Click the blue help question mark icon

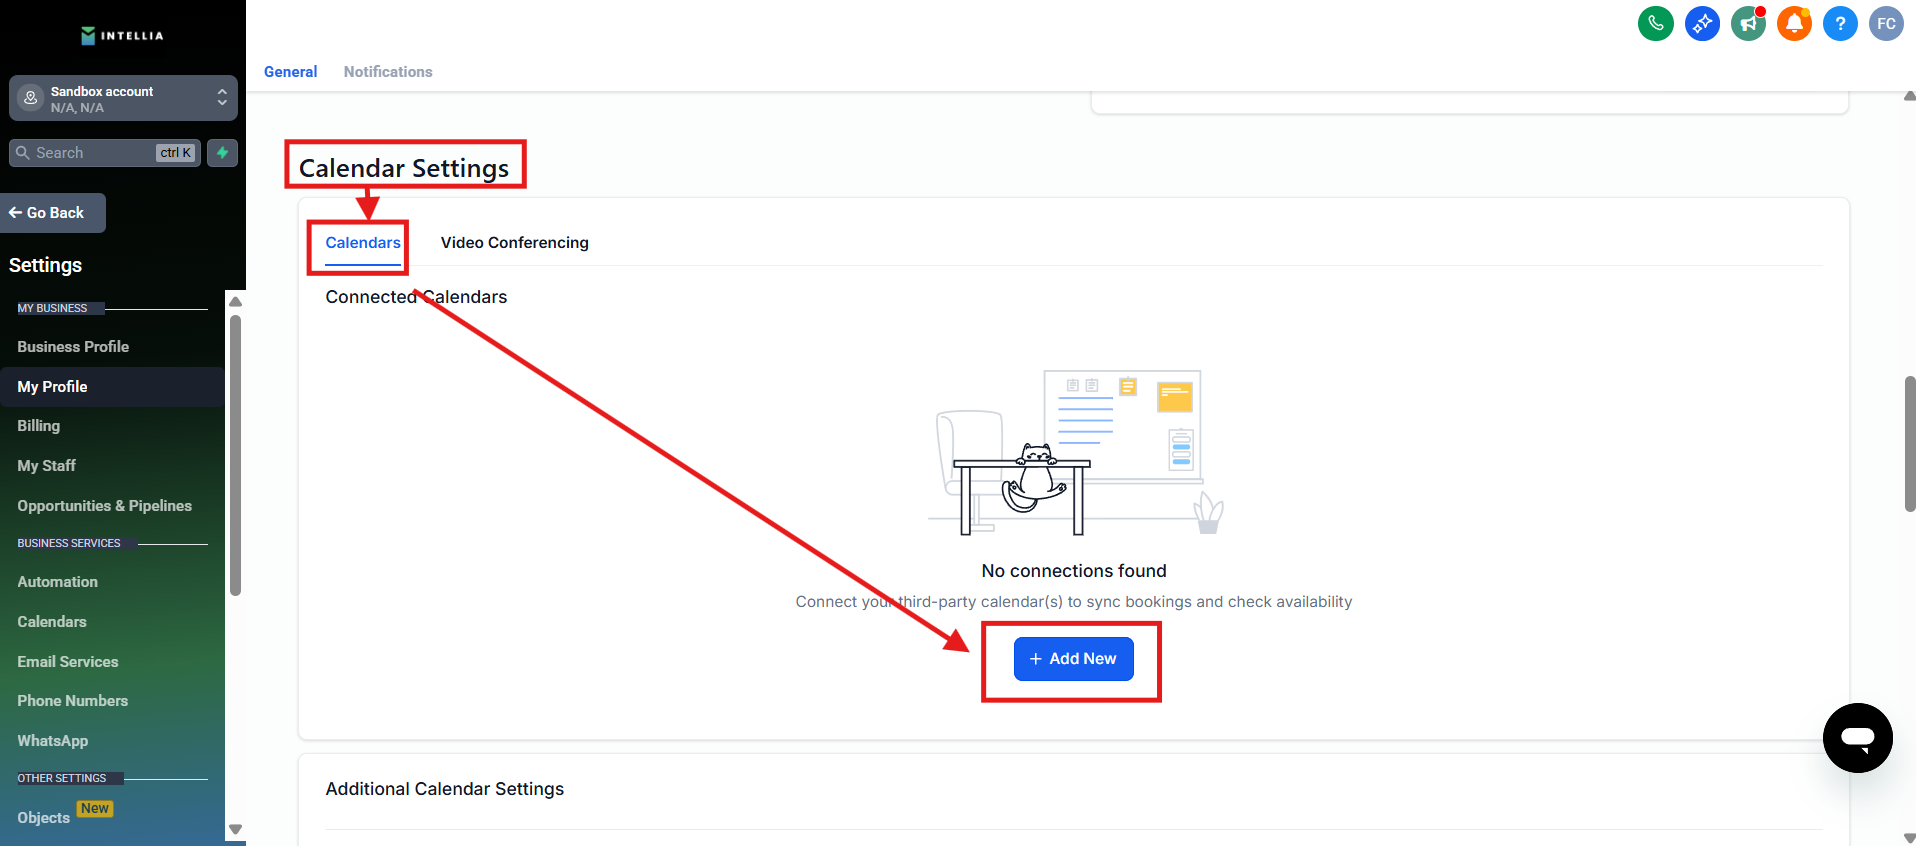pyautogui.click(x=1840, y=23)
